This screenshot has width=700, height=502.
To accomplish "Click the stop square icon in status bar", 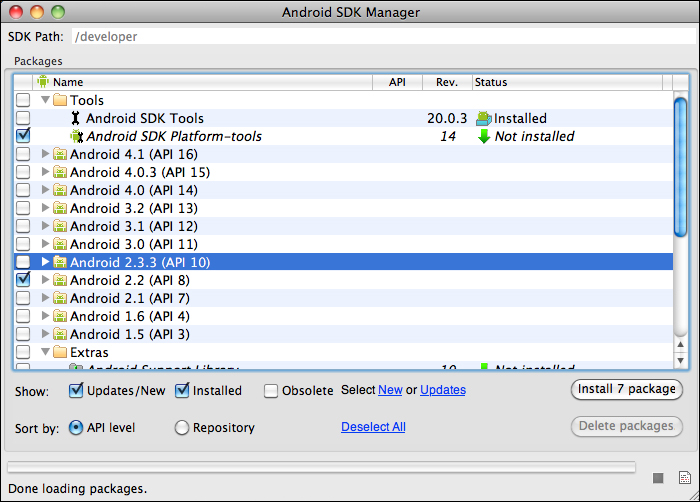I will tap(658, 478).
